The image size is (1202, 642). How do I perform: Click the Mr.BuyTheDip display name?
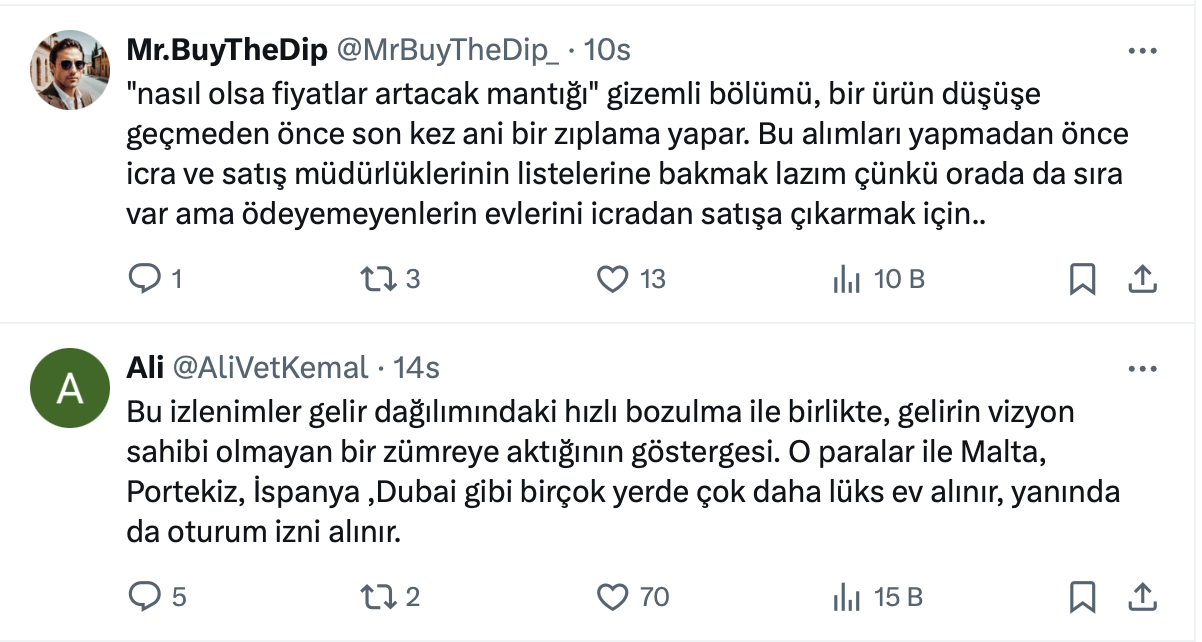(227, 50)
